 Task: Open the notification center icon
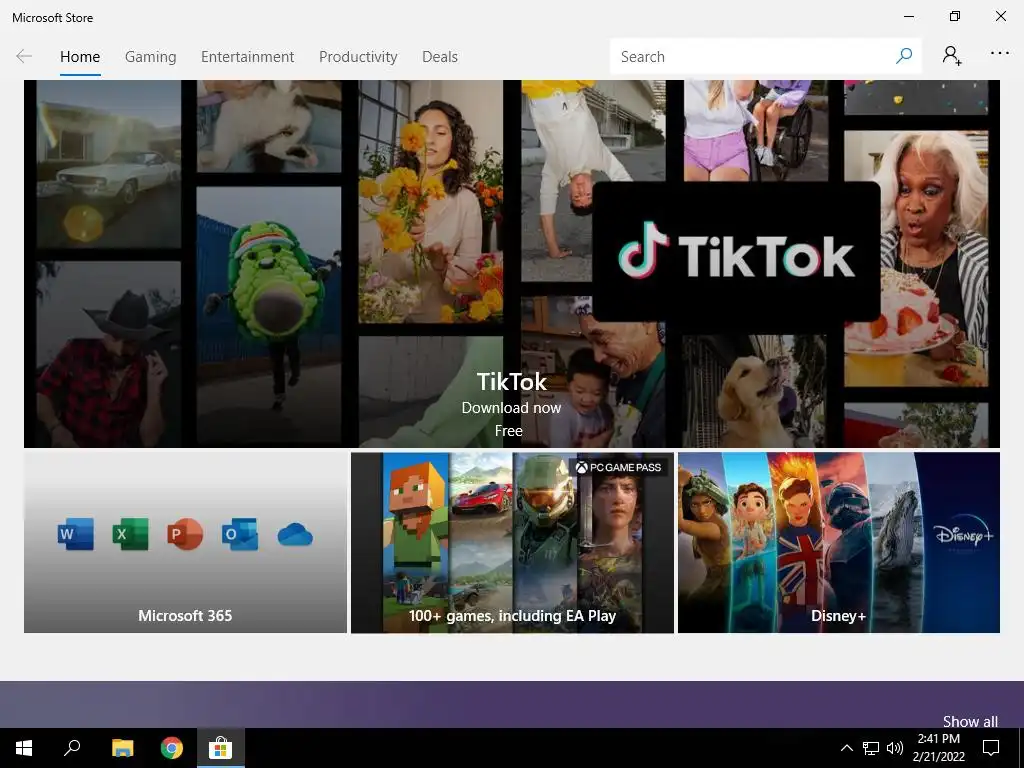pyautogui.click(x=991, y=748)
